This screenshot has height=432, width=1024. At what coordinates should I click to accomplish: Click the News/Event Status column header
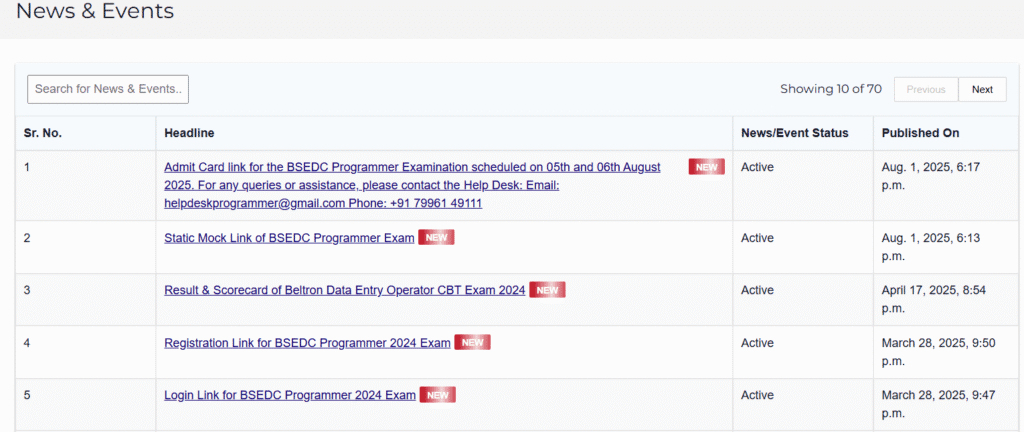tap(795, 133)
